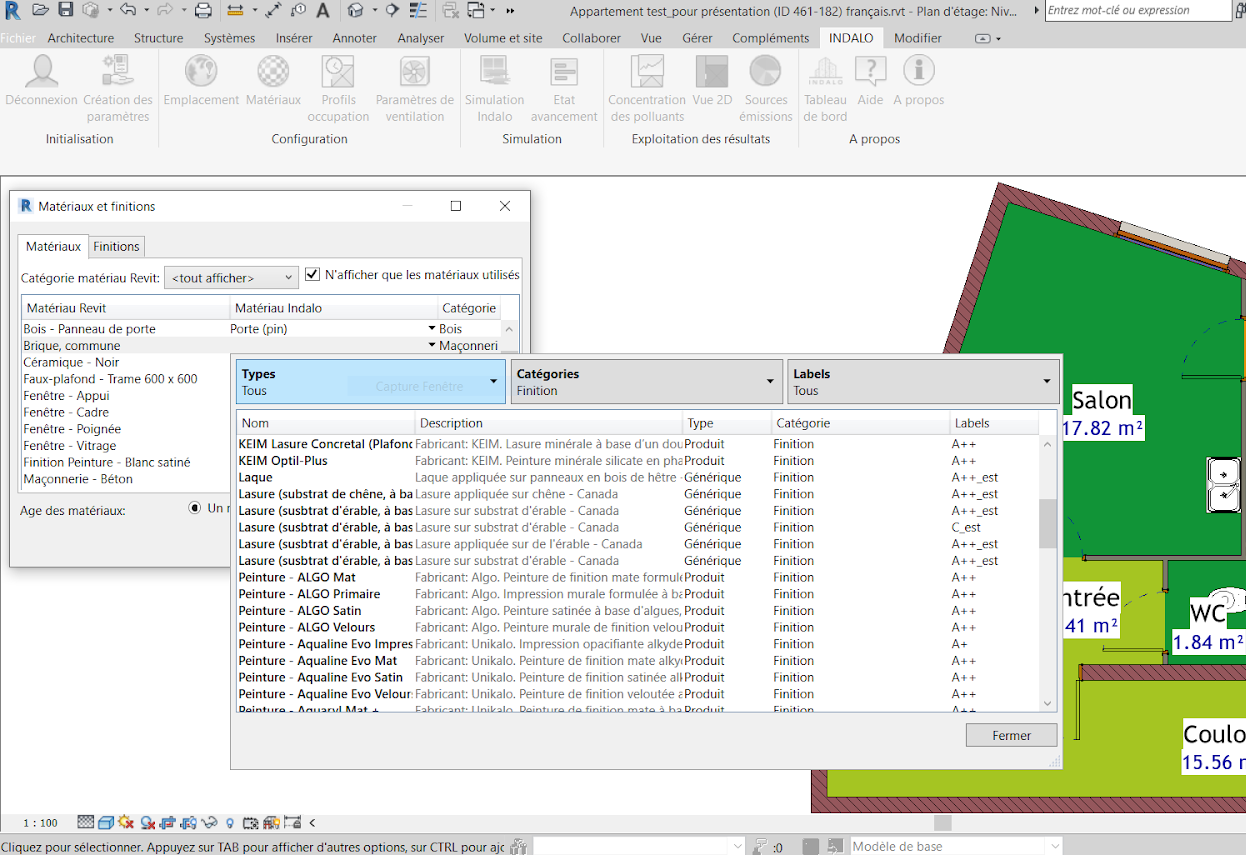
Task: Click the Paramètres de ventilation icon
Action: pos(414,73)
